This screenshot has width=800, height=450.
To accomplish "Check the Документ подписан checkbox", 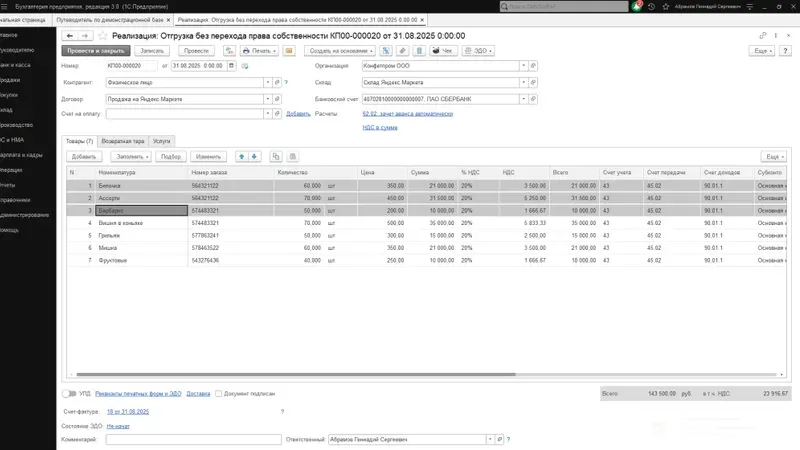I will (x=218, y=394).
